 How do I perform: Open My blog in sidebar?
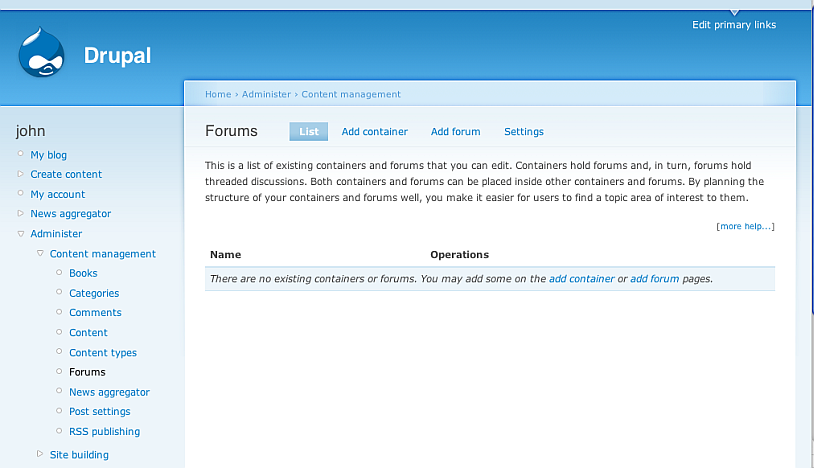coord(48,155)
